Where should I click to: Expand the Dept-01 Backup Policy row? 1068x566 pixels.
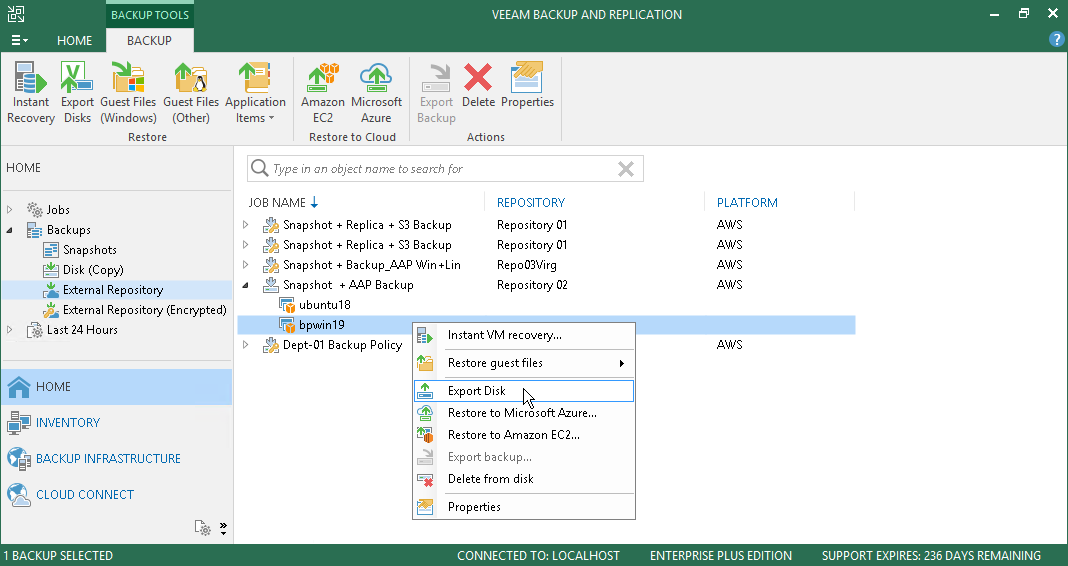(x=246, y=345)
